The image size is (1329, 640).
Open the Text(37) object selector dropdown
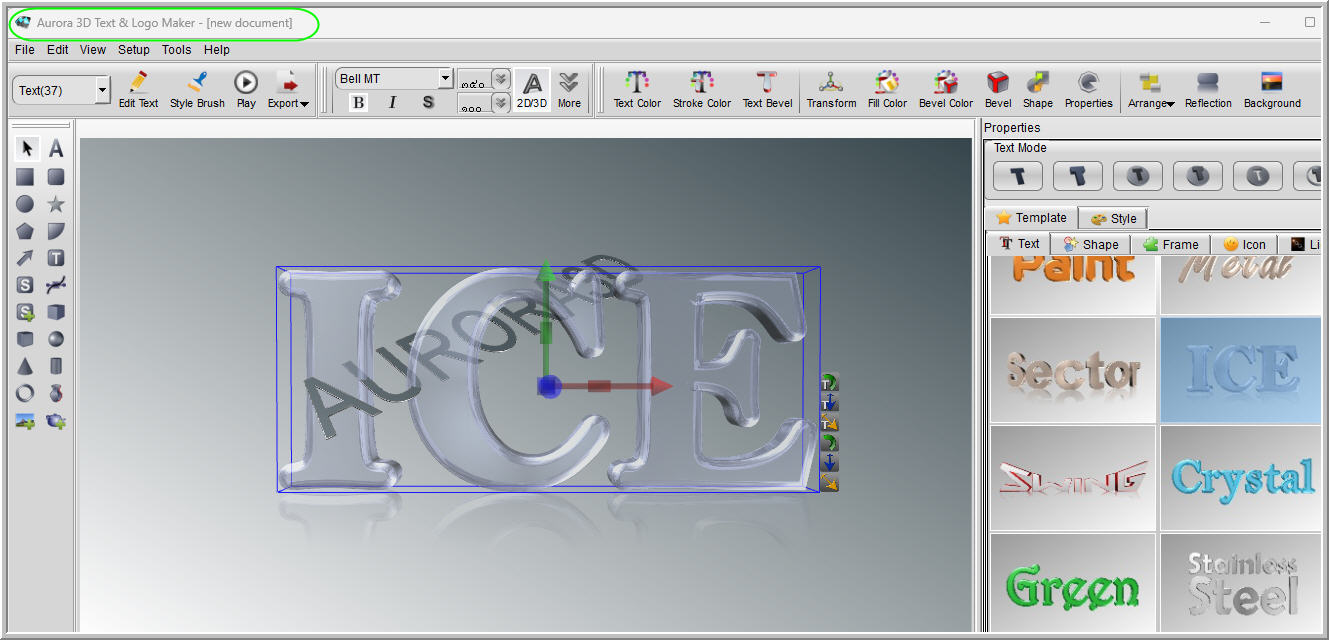coord(103,90)
